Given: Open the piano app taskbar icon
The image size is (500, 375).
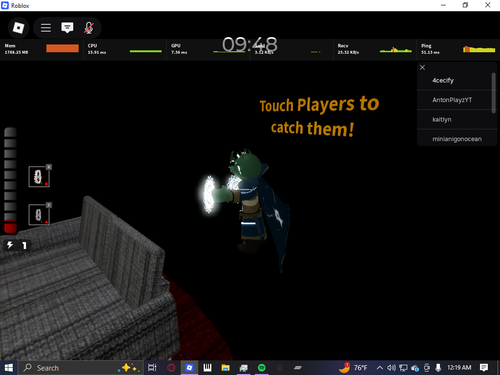Looking at the screenshot, I should click(x=207, y=368).
